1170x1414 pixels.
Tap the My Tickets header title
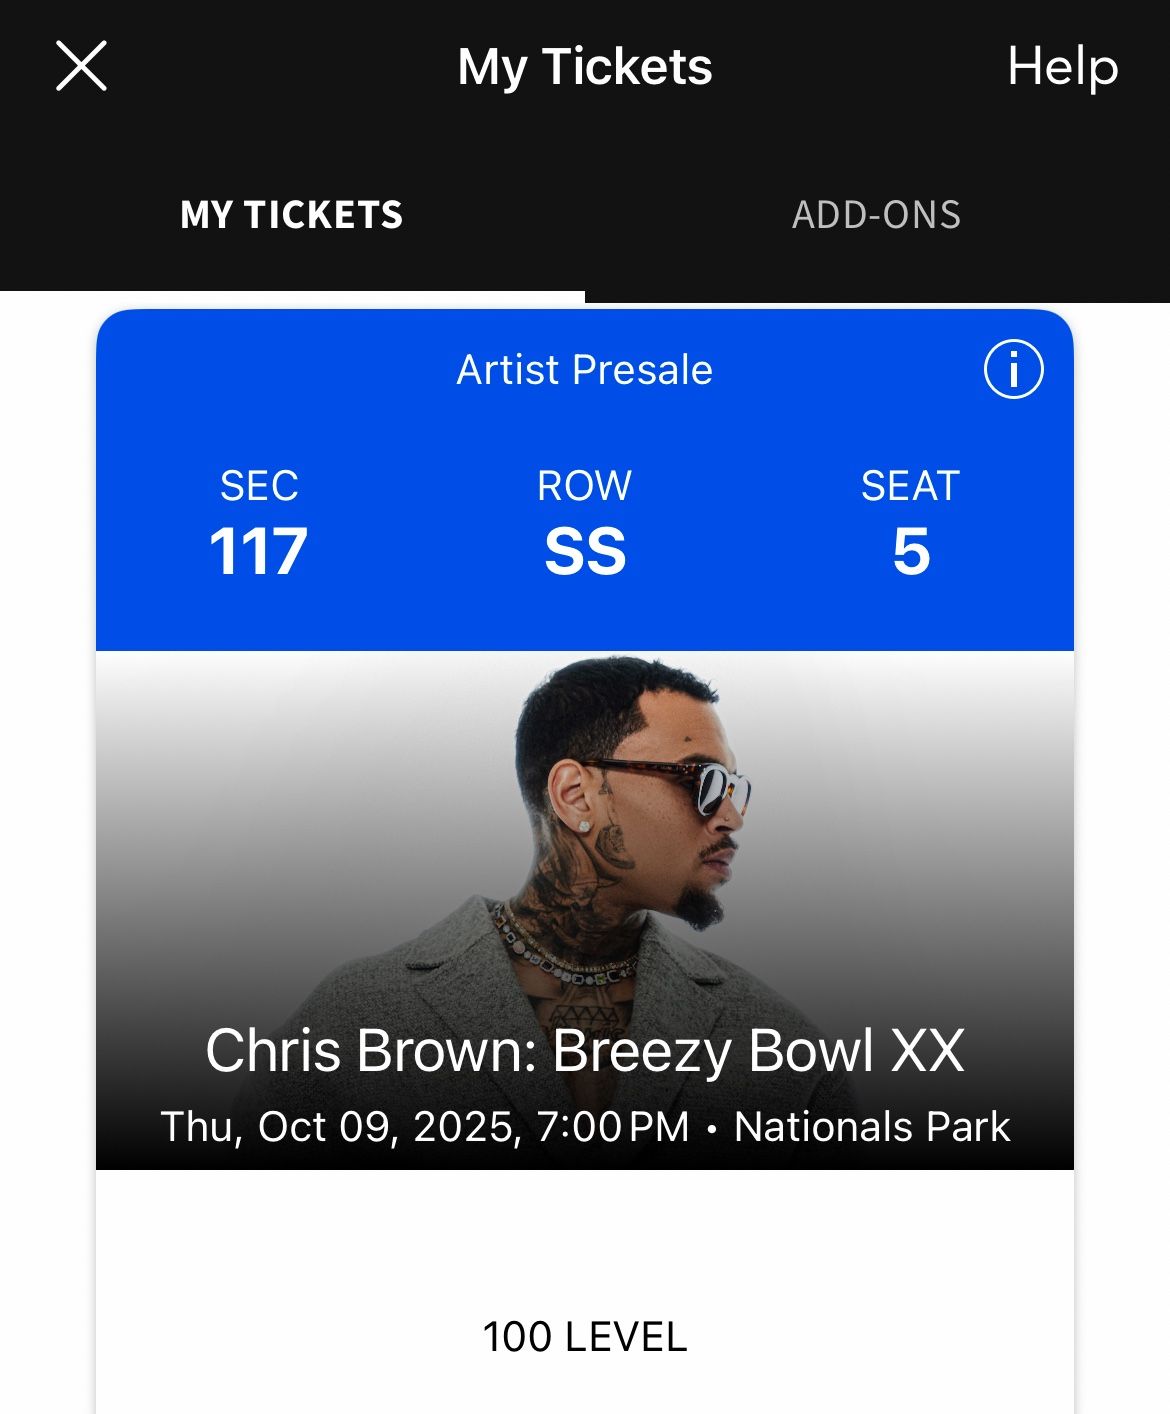pyautogui.click(x=585, y=67)
